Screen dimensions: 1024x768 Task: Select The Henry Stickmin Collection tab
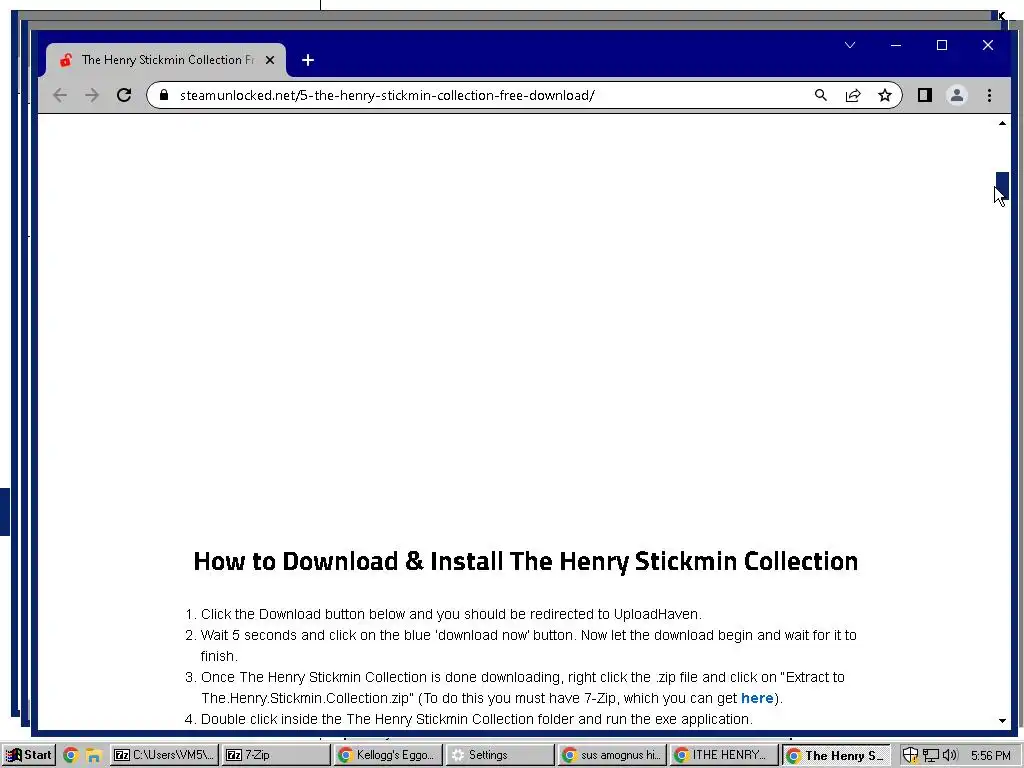pos(166,60)
